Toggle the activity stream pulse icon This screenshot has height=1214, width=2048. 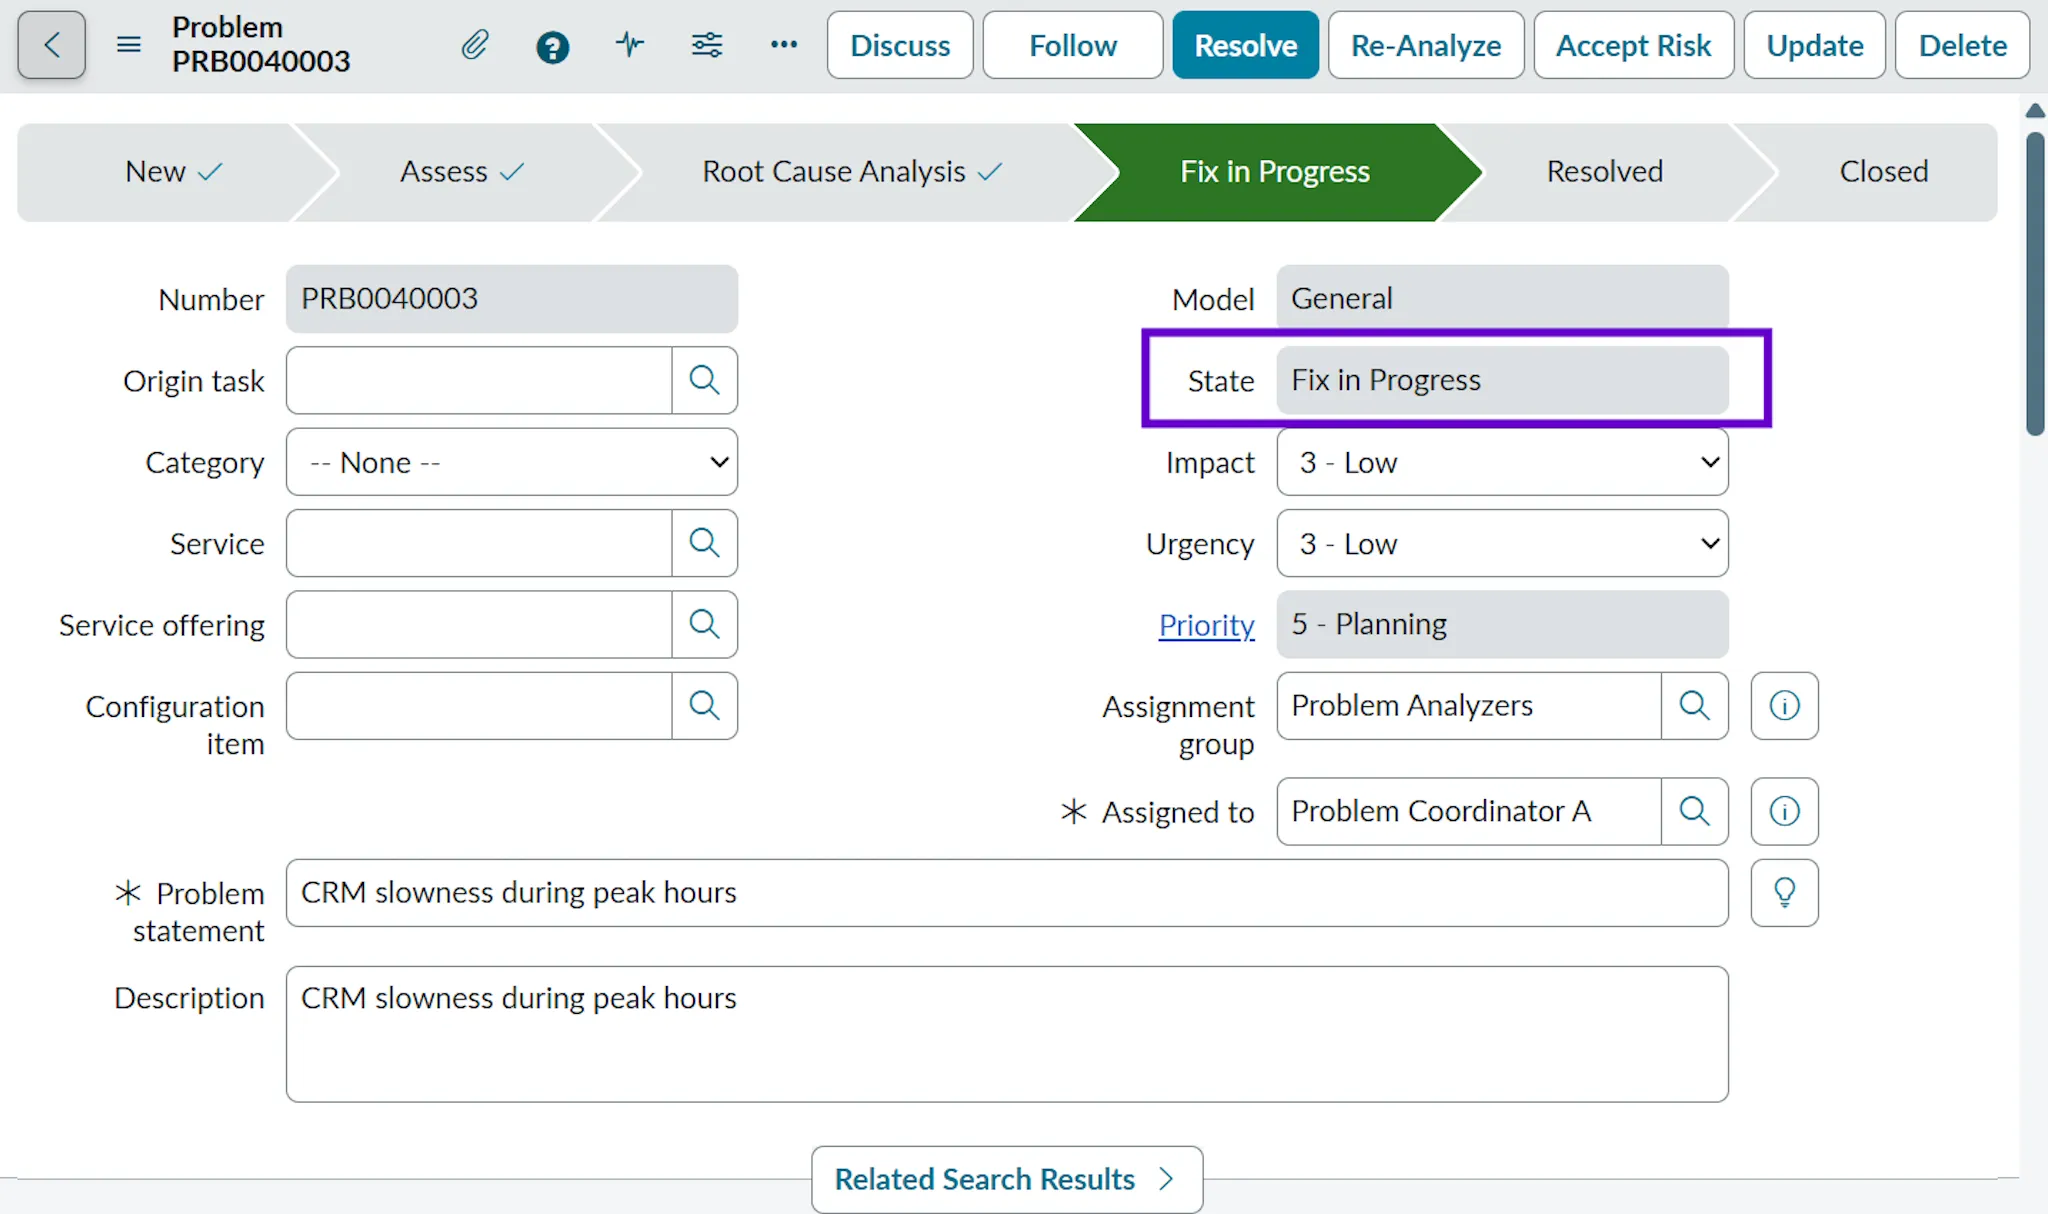pyautogui.click(x=630, y=45)
